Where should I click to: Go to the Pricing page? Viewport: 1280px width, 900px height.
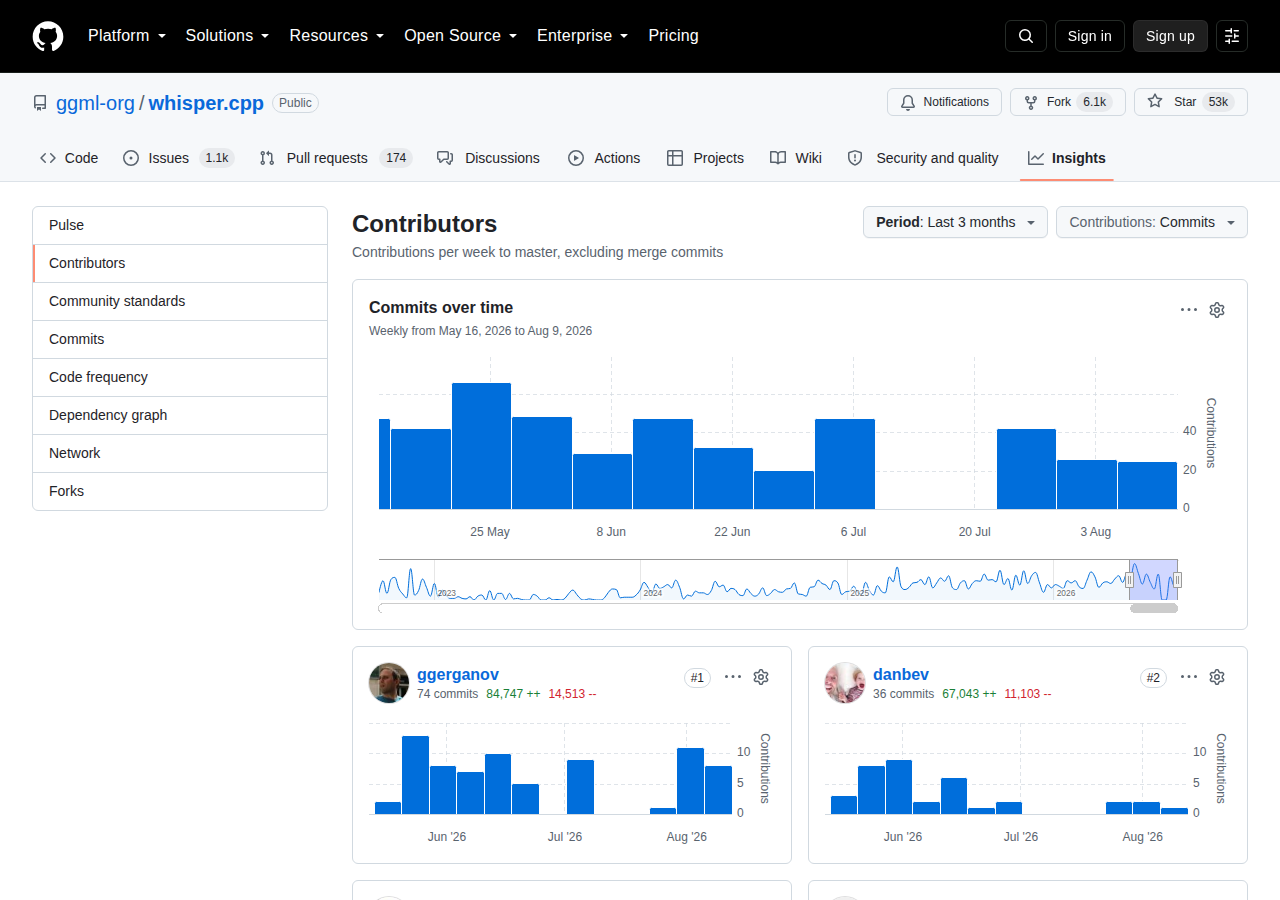pos(674,36)
